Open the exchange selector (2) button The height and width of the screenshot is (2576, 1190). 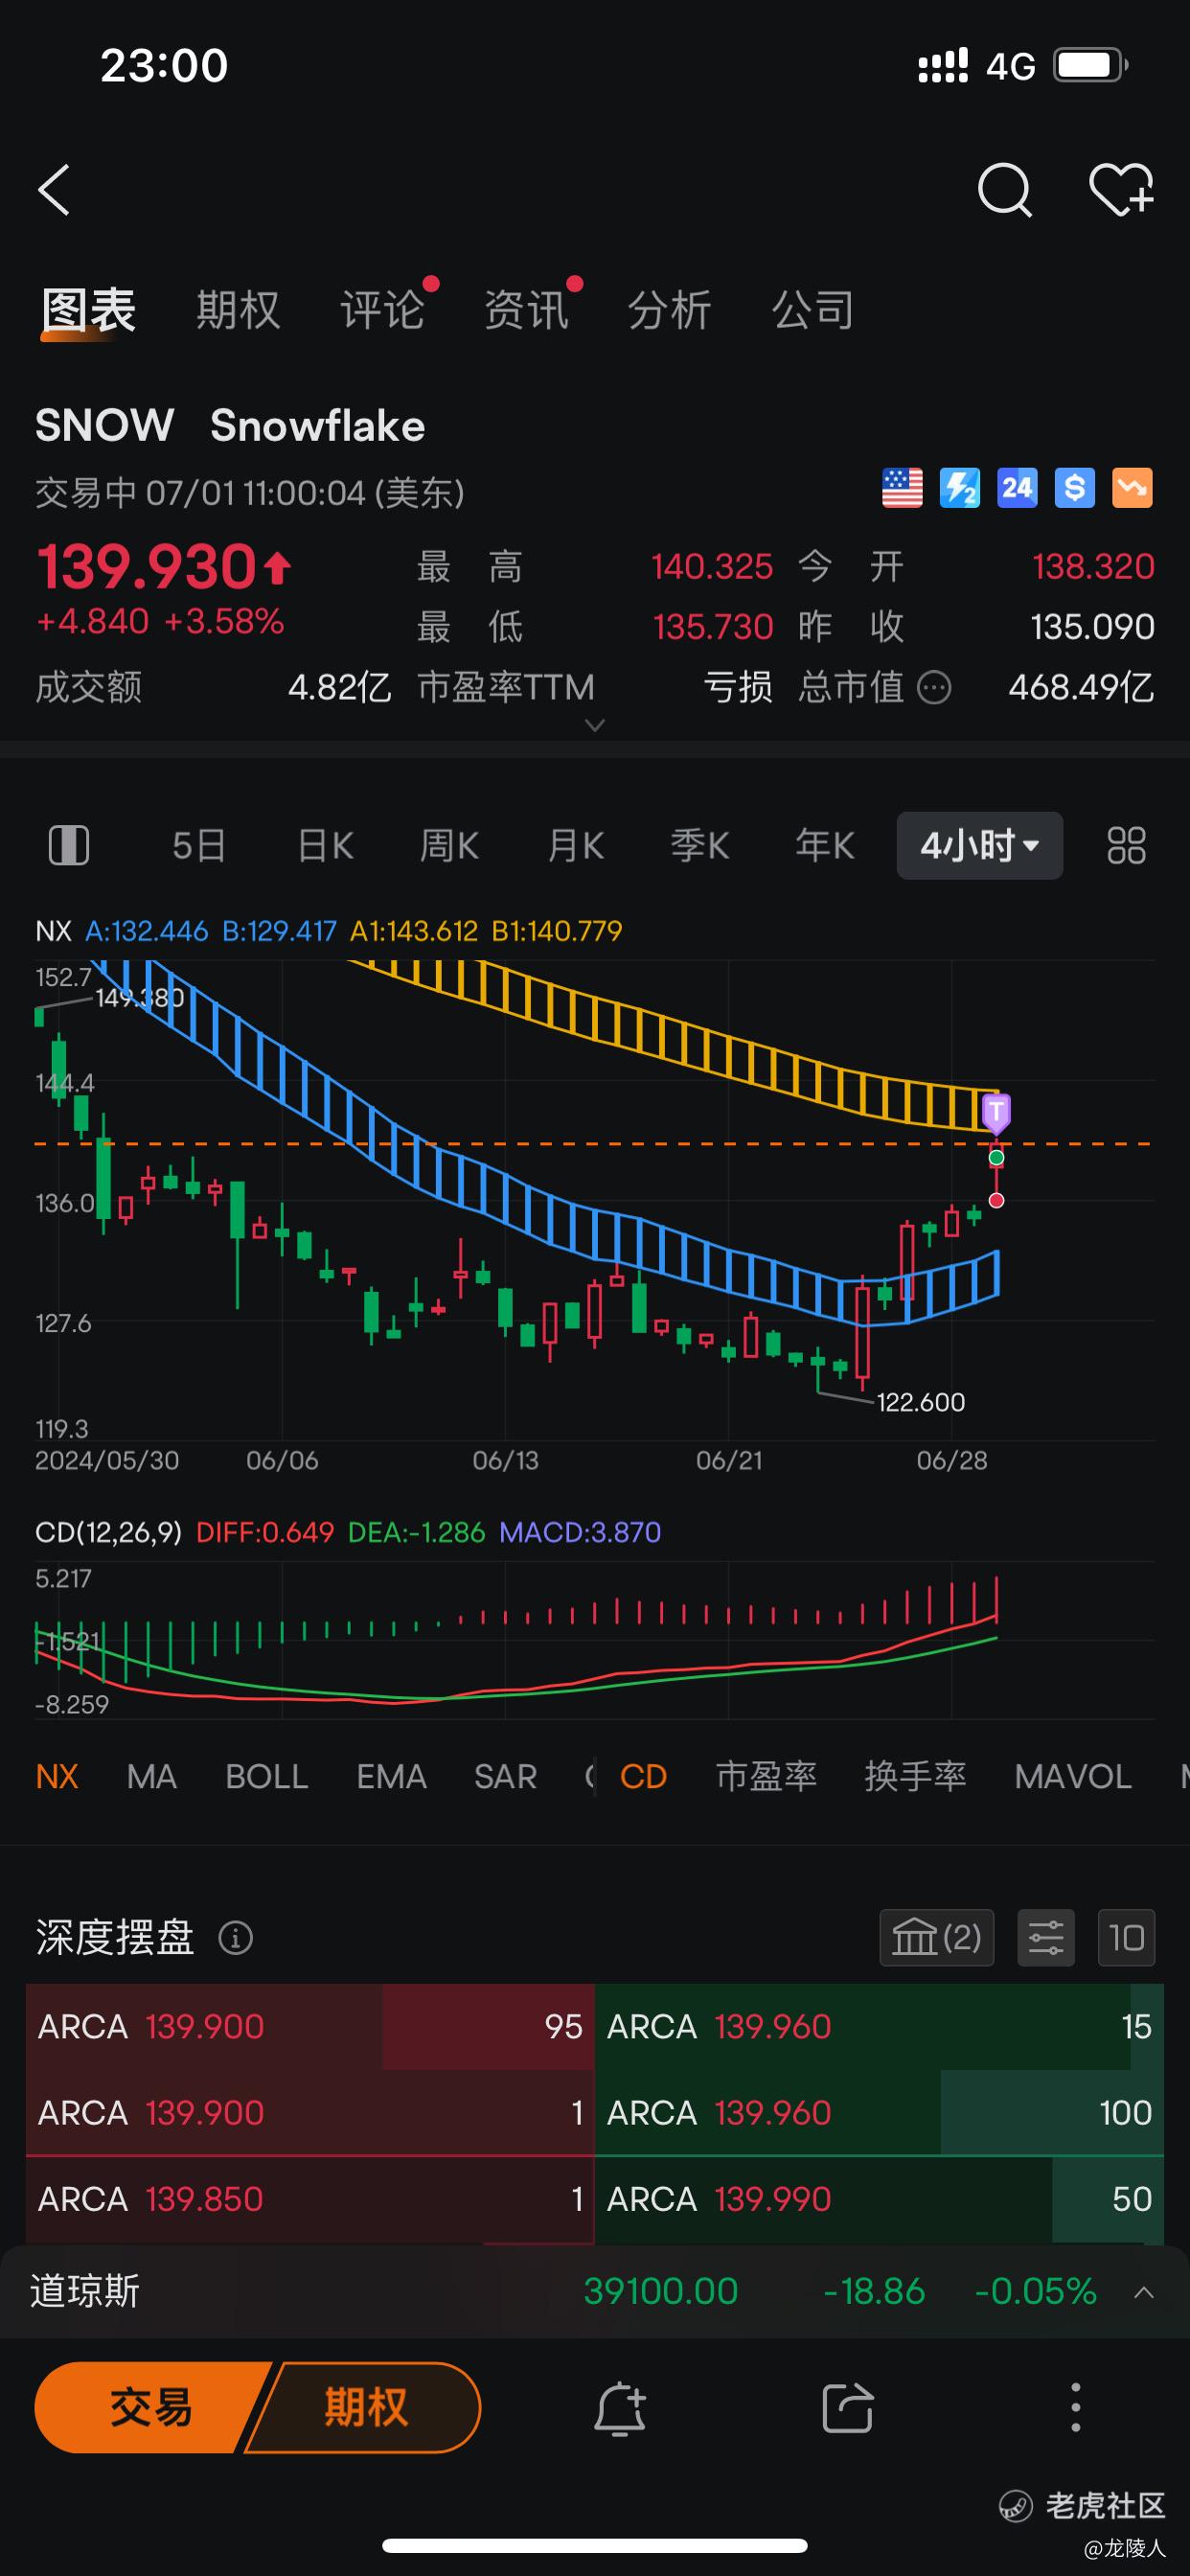click(x=937, y=1938)
